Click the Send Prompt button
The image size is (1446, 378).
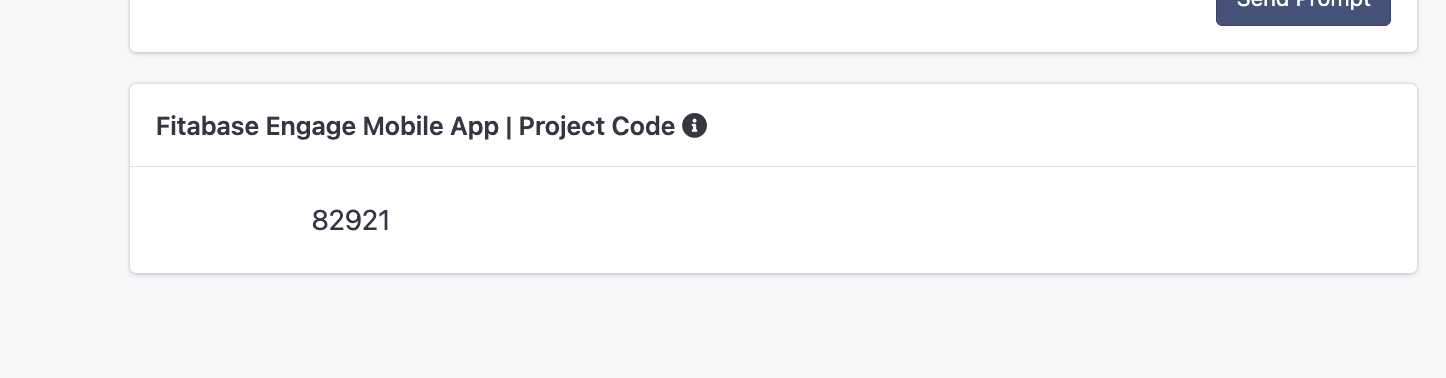click(x=1303, y=12)
